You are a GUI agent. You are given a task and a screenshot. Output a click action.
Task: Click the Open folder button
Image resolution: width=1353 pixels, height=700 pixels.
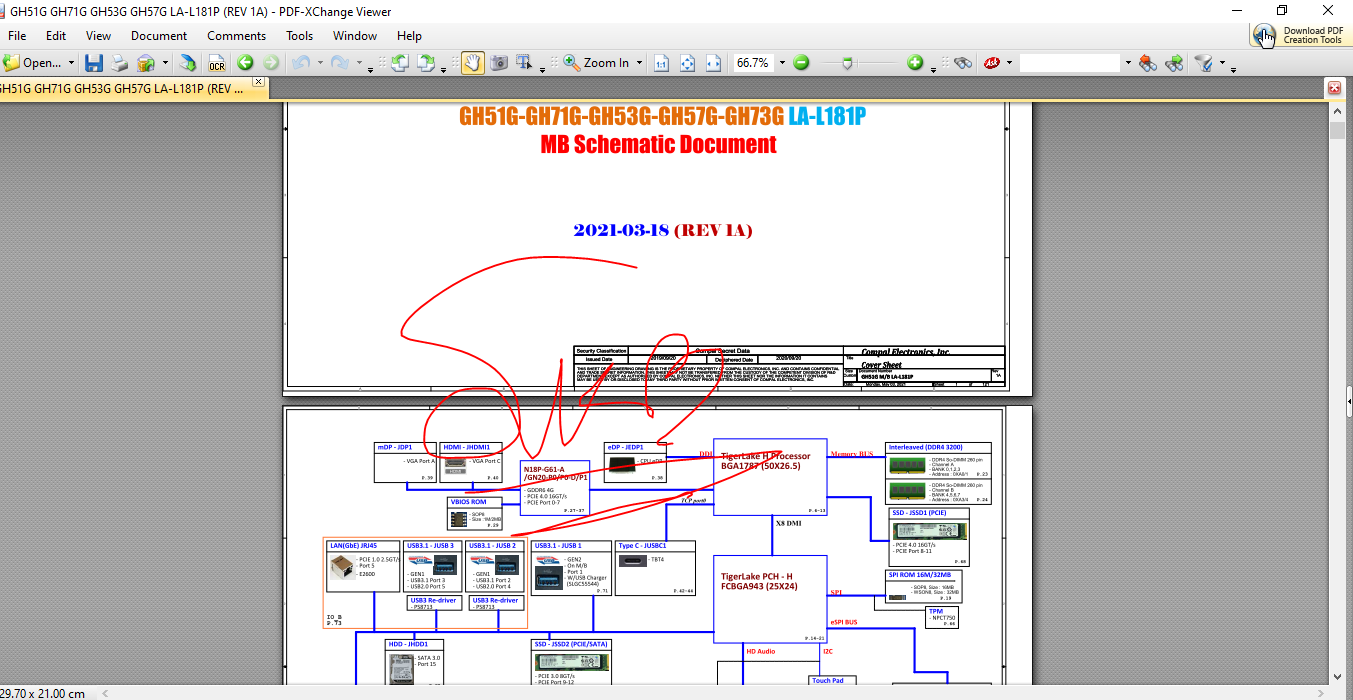[x=32, y=63]
